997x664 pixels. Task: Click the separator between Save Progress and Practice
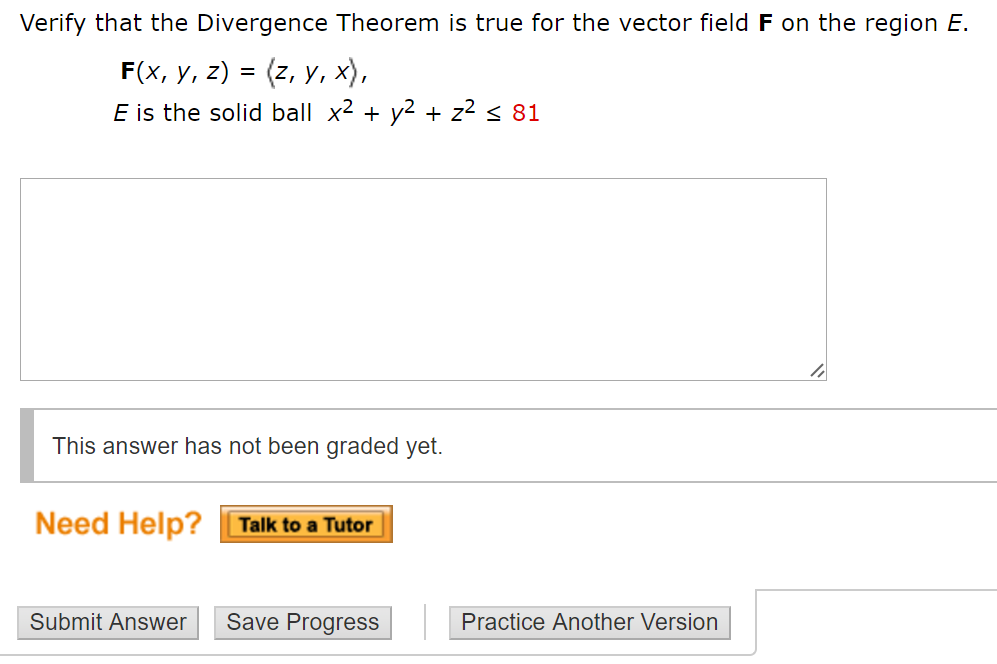[x=425, y=621]
